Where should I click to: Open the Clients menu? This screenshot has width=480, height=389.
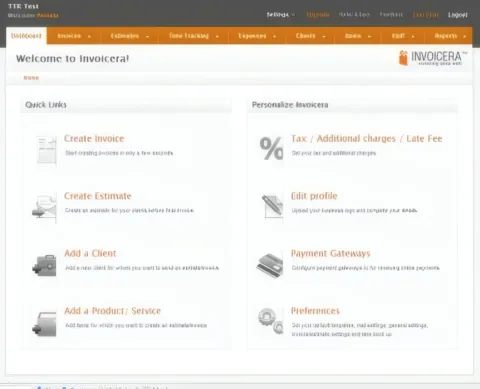(310, 36)
